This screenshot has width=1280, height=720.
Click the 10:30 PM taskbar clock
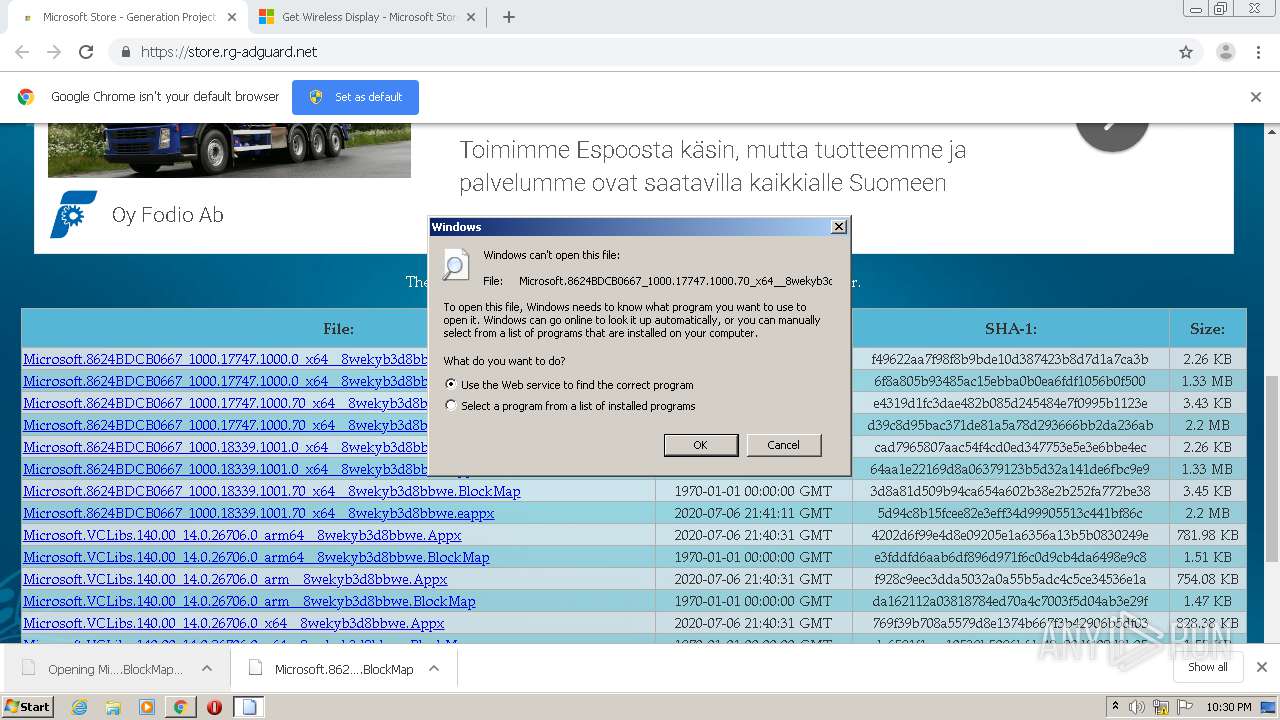[1229, 707]
